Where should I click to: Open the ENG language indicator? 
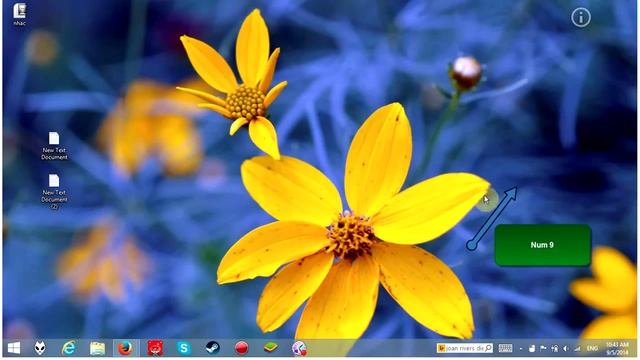coord(592,349)
